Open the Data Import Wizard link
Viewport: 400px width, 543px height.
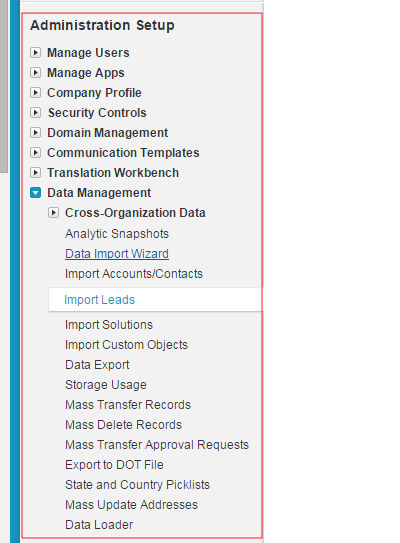117,254
